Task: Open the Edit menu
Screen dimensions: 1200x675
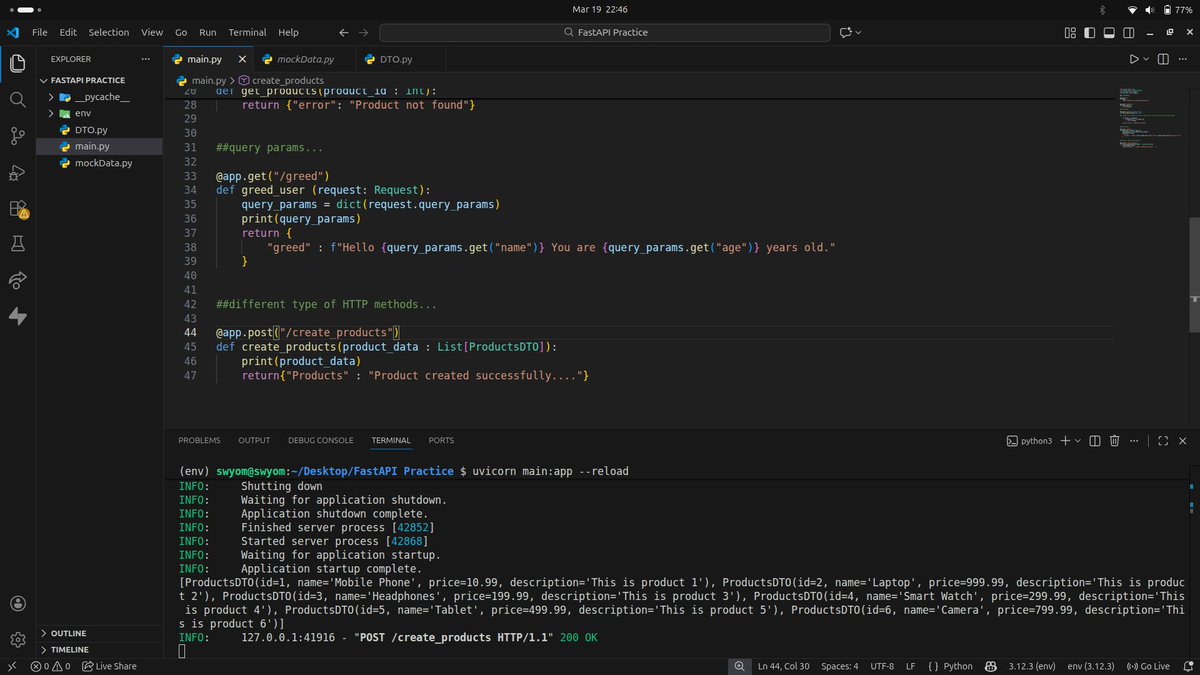Action: [x=68, y=32]
